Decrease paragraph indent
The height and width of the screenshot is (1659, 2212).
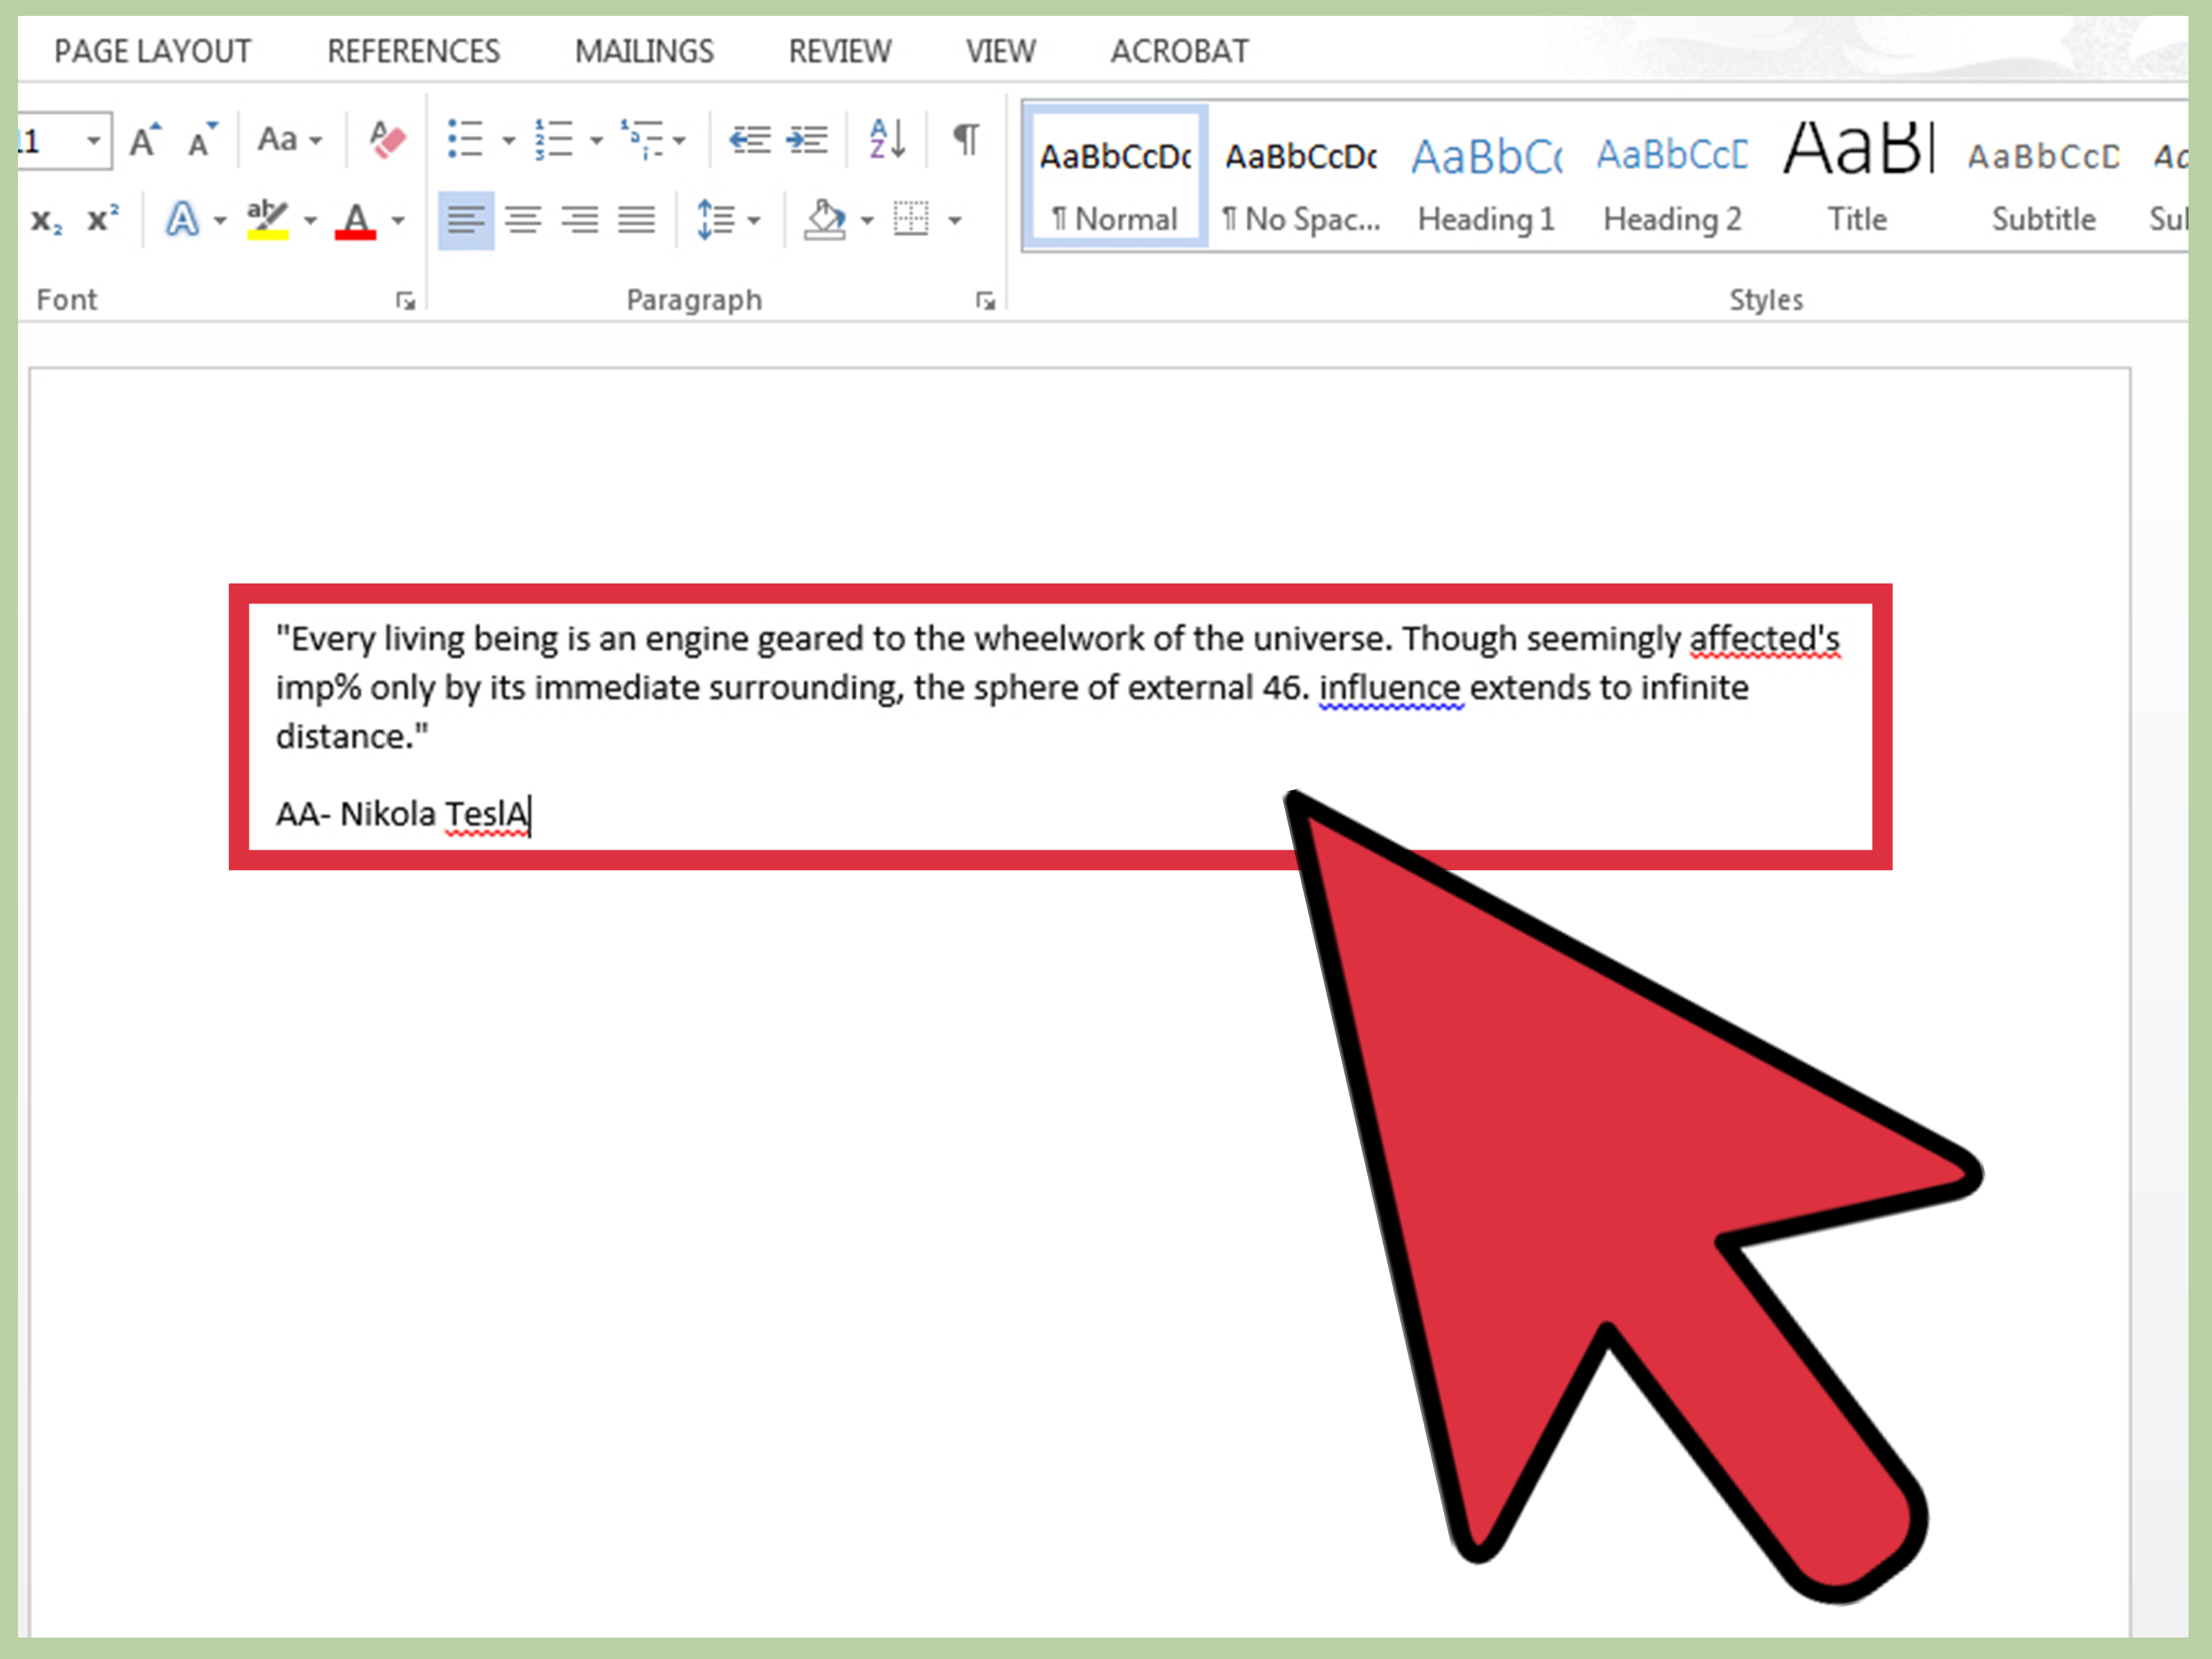pyautogui.click(x=749, y=139)
